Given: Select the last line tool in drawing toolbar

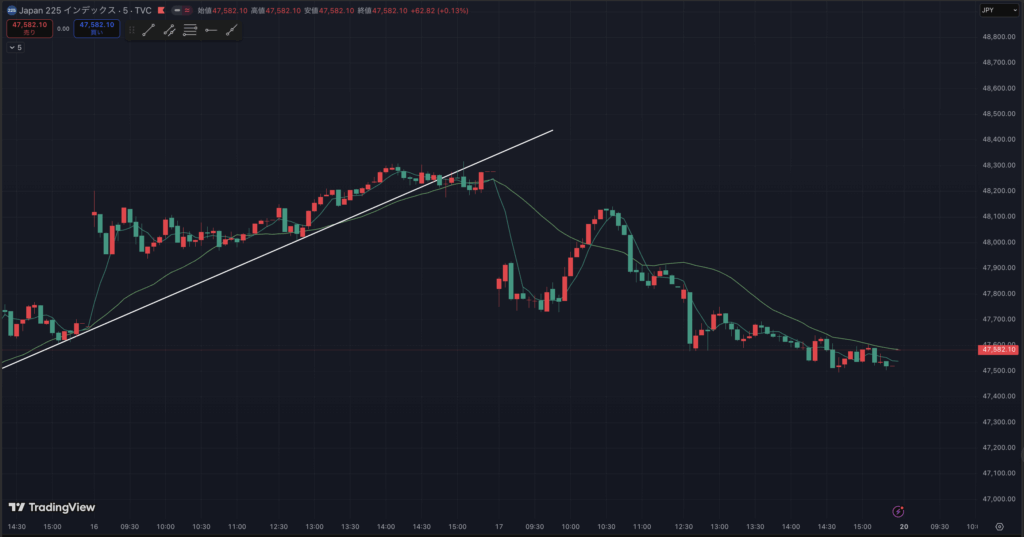Looking at the screenshot, I should 232,30.
